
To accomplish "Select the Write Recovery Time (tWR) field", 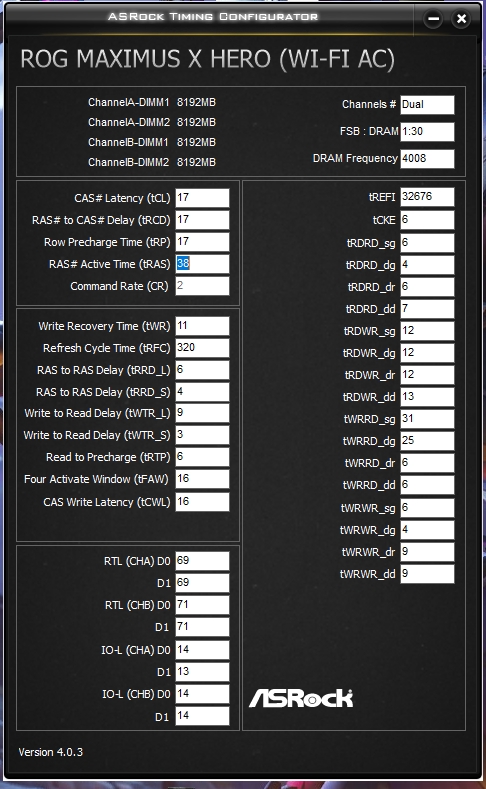I will [x=202, y=326].
